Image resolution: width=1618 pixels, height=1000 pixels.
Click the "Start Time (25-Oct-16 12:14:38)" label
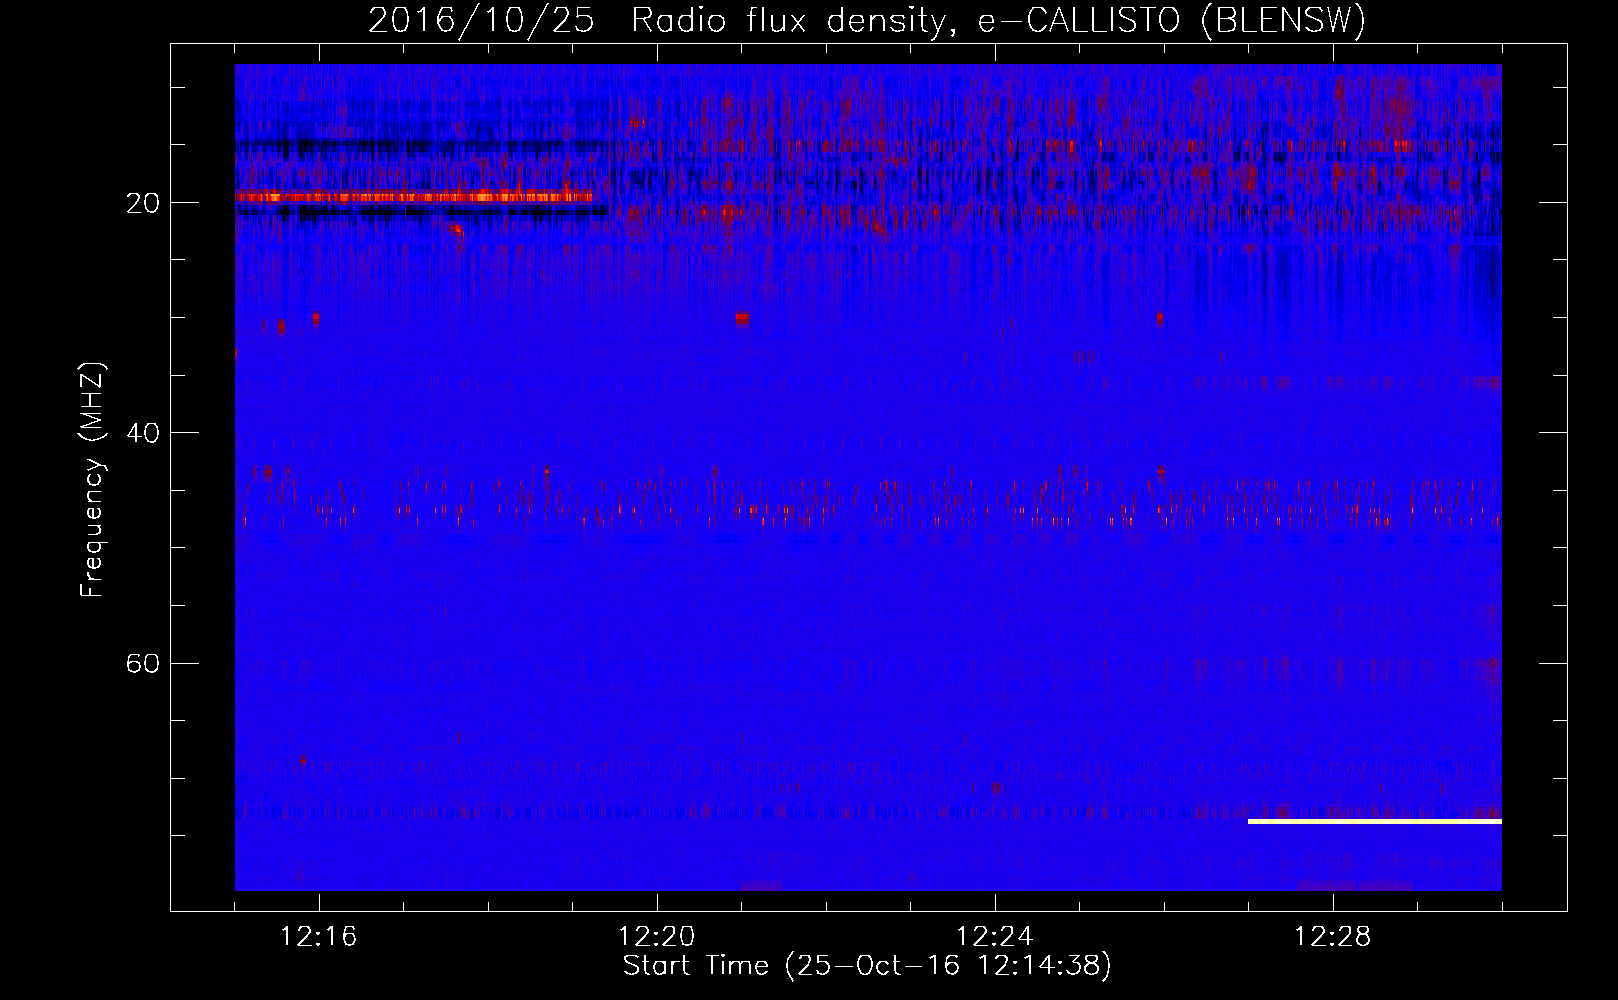click(x=867, y=966)
